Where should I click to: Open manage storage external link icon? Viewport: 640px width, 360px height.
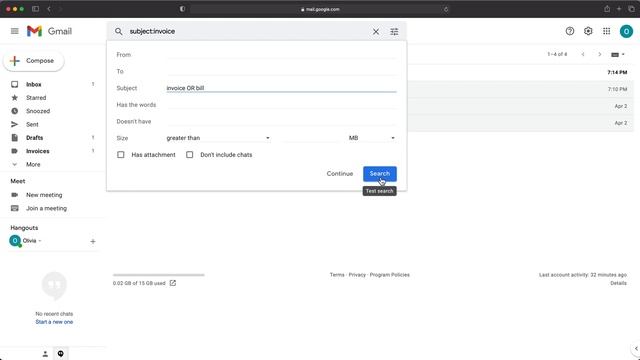point(173,283)
